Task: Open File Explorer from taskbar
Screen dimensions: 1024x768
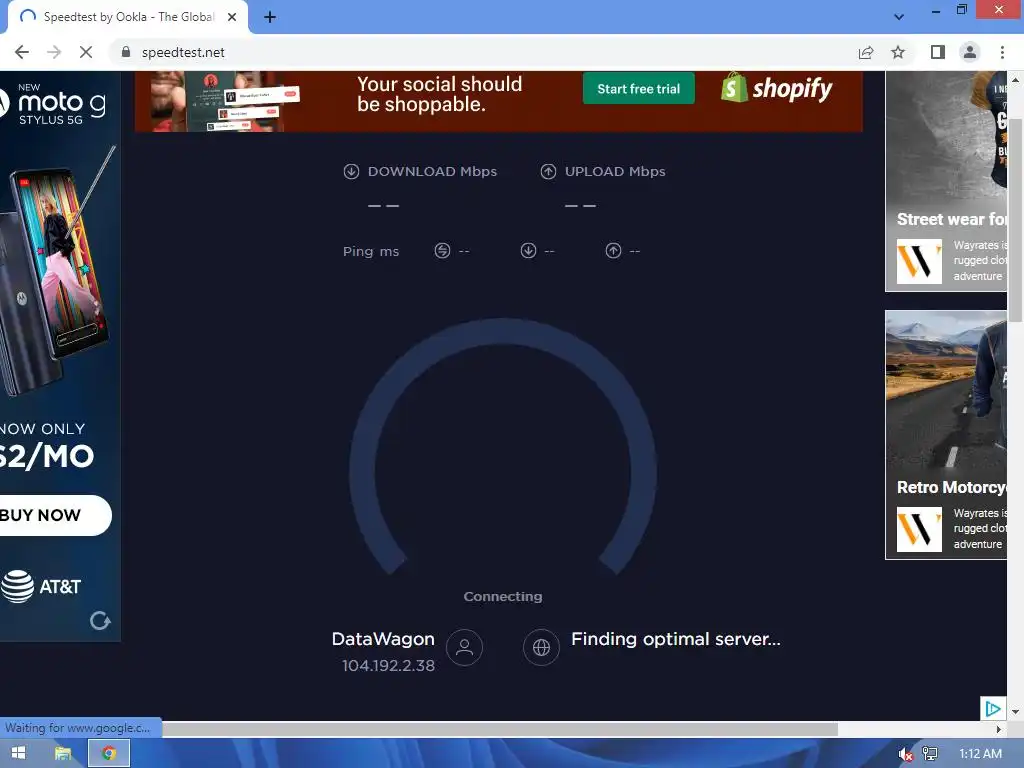Action: [63, 753]
